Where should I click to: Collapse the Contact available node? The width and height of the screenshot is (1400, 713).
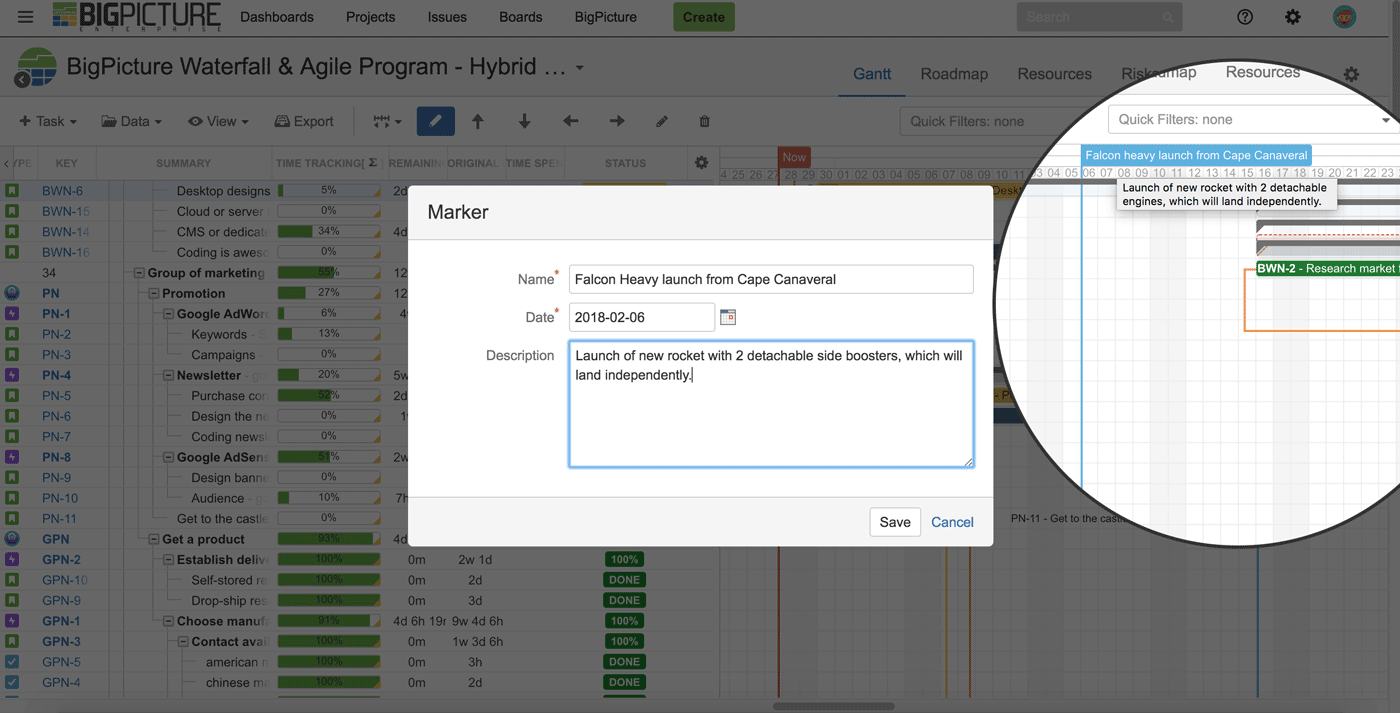[x=184, y=642]
